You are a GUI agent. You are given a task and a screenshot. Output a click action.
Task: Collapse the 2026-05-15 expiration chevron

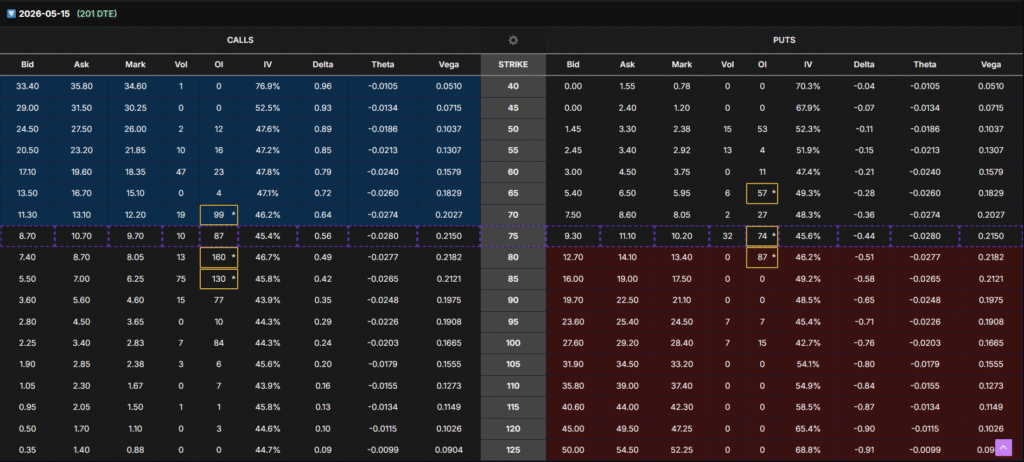[9, 14]
